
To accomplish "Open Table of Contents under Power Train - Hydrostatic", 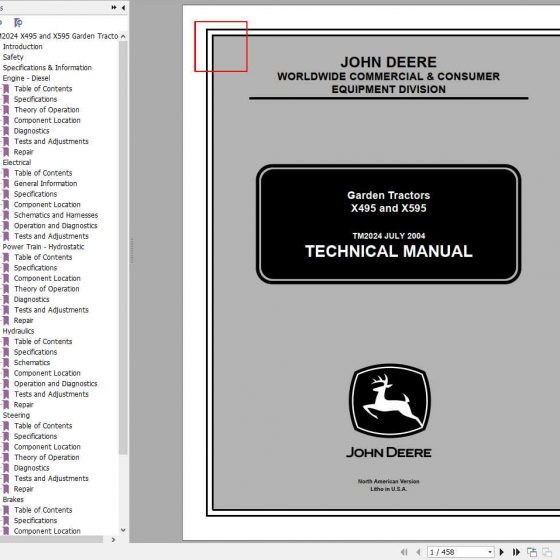I will 43,257.
